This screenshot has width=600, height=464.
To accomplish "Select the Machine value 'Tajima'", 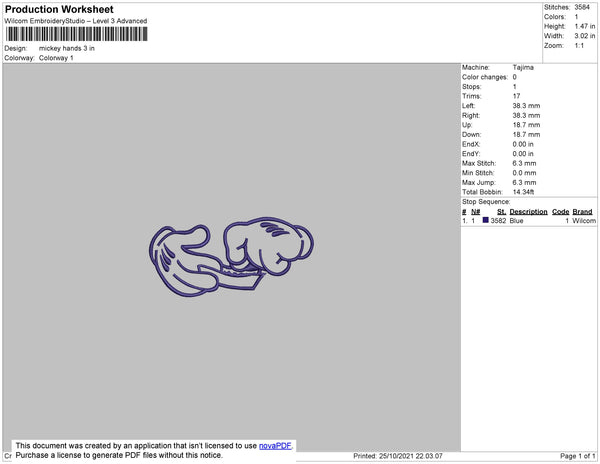I will click(x=523, y=67).
